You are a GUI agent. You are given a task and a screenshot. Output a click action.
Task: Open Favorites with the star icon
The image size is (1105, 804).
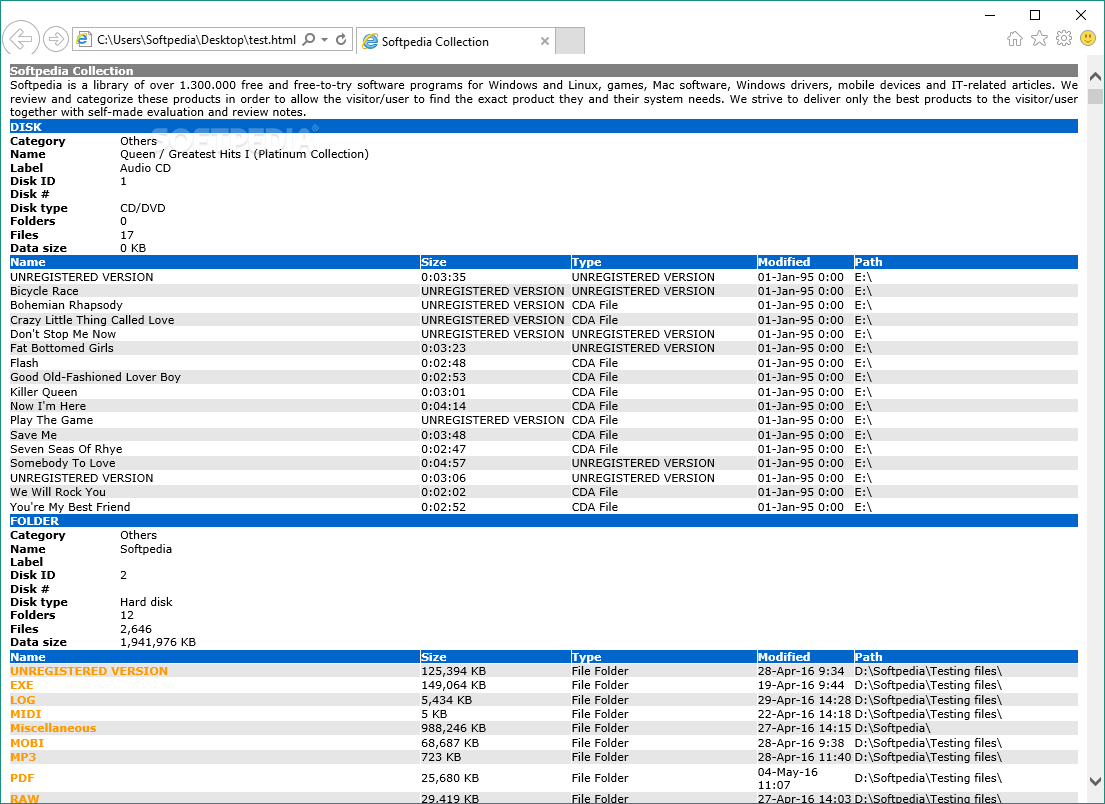pos(1039,39)
